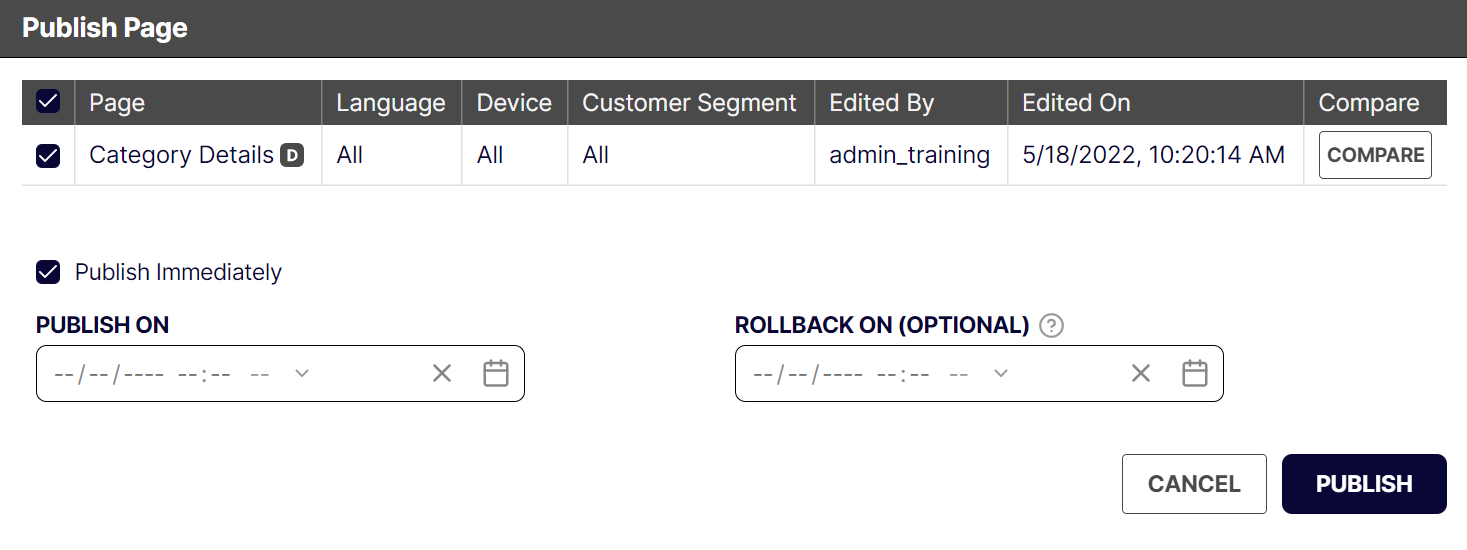Clear the Publish On date field

[x=442, y=373]
